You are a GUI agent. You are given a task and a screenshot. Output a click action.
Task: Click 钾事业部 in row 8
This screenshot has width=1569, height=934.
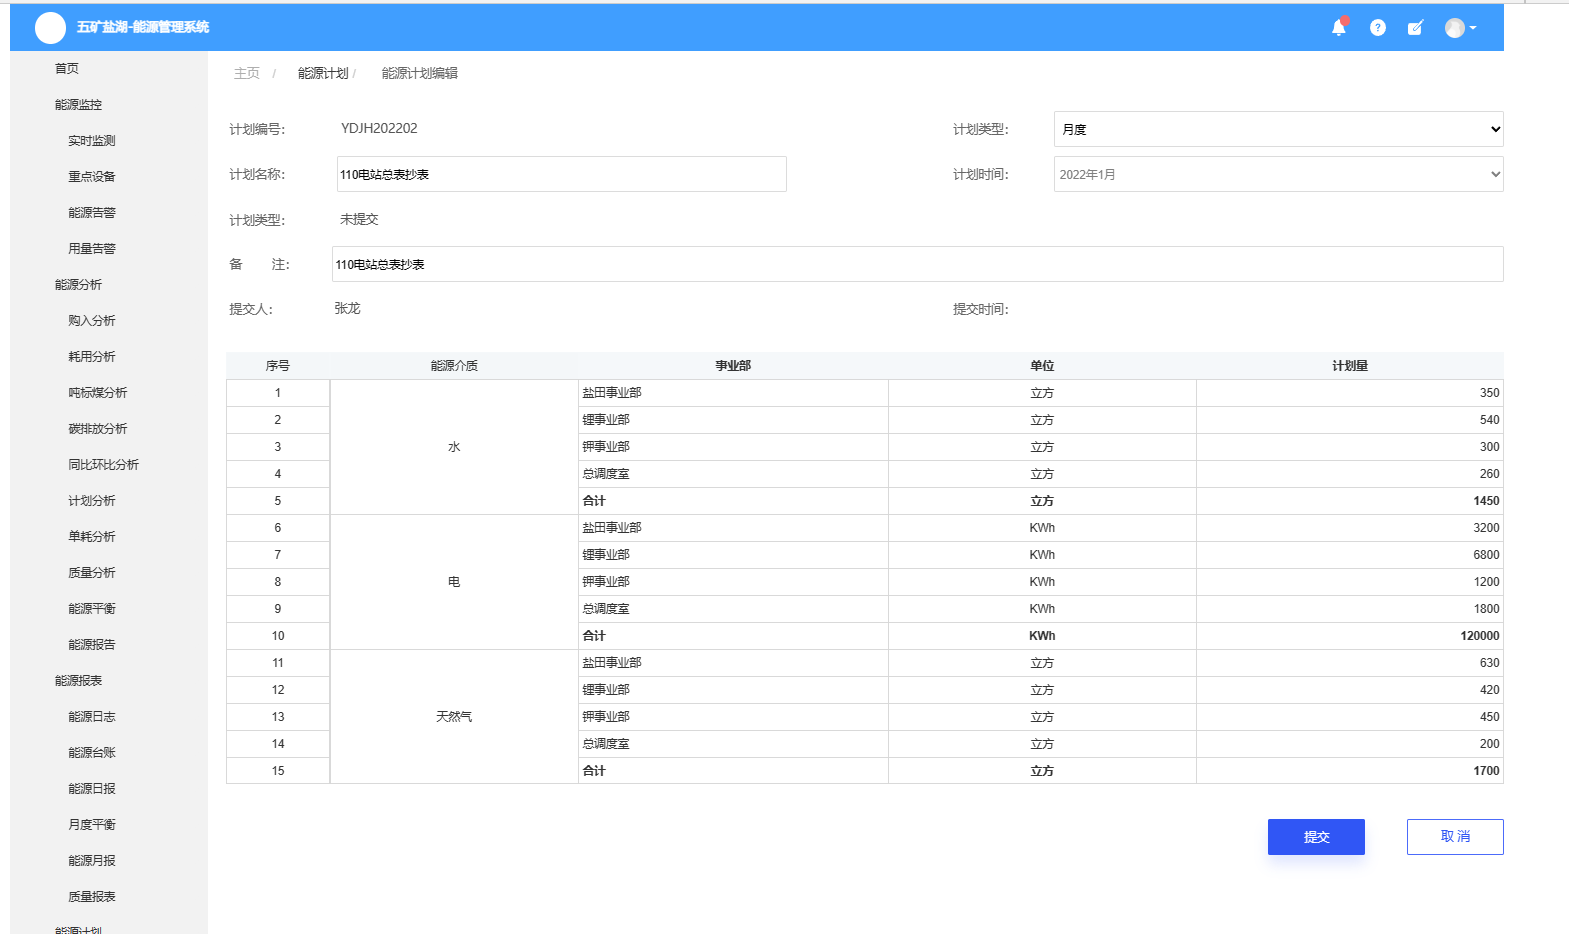click(x=606, y=582)
